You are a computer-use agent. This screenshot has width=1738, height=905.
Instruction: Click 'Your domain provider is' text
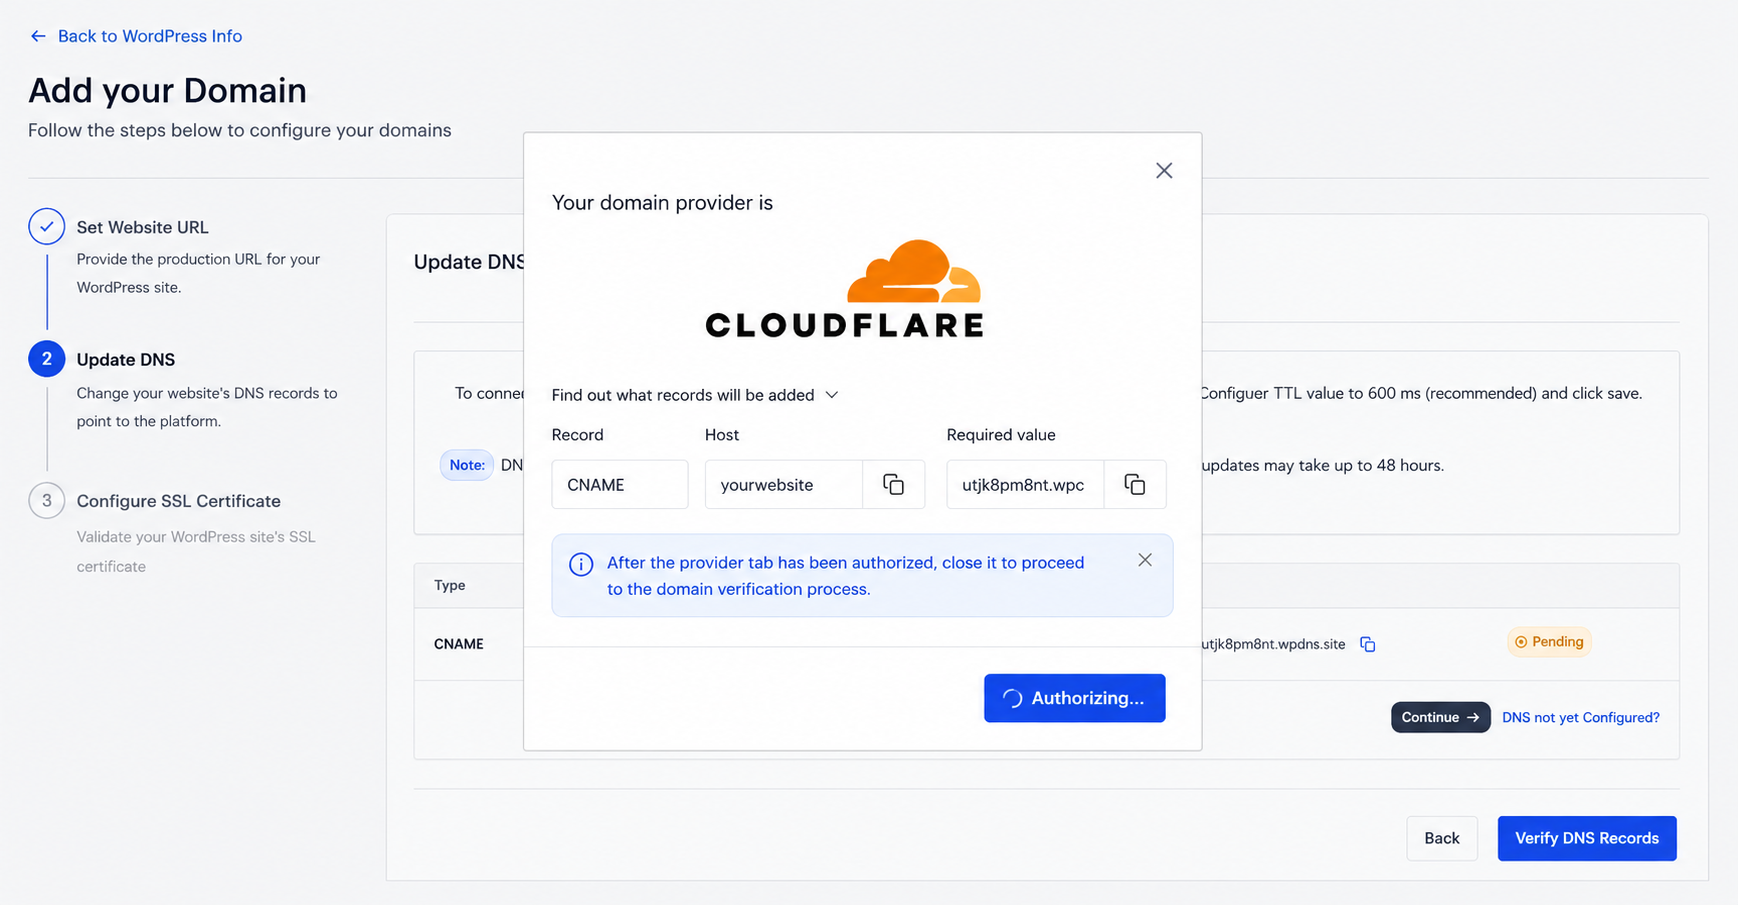[x=662, y=203]
